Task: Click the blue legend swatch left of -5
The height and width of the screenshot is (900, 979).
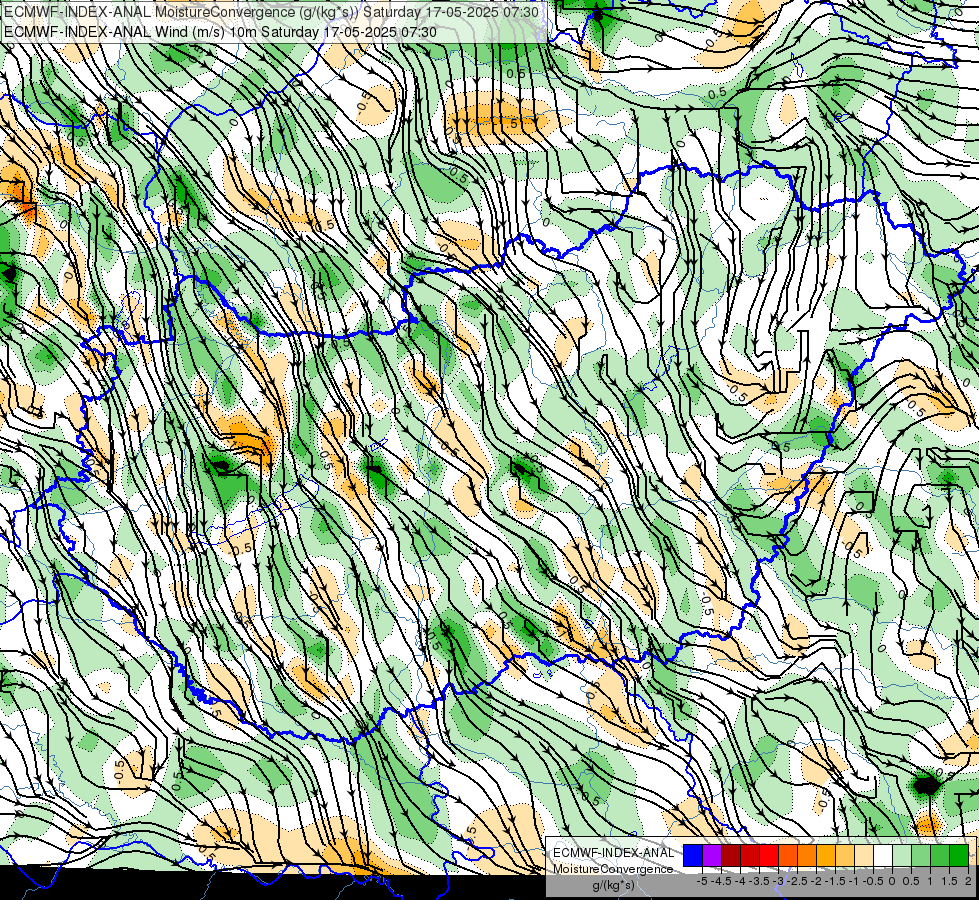Action: (693, 855)
